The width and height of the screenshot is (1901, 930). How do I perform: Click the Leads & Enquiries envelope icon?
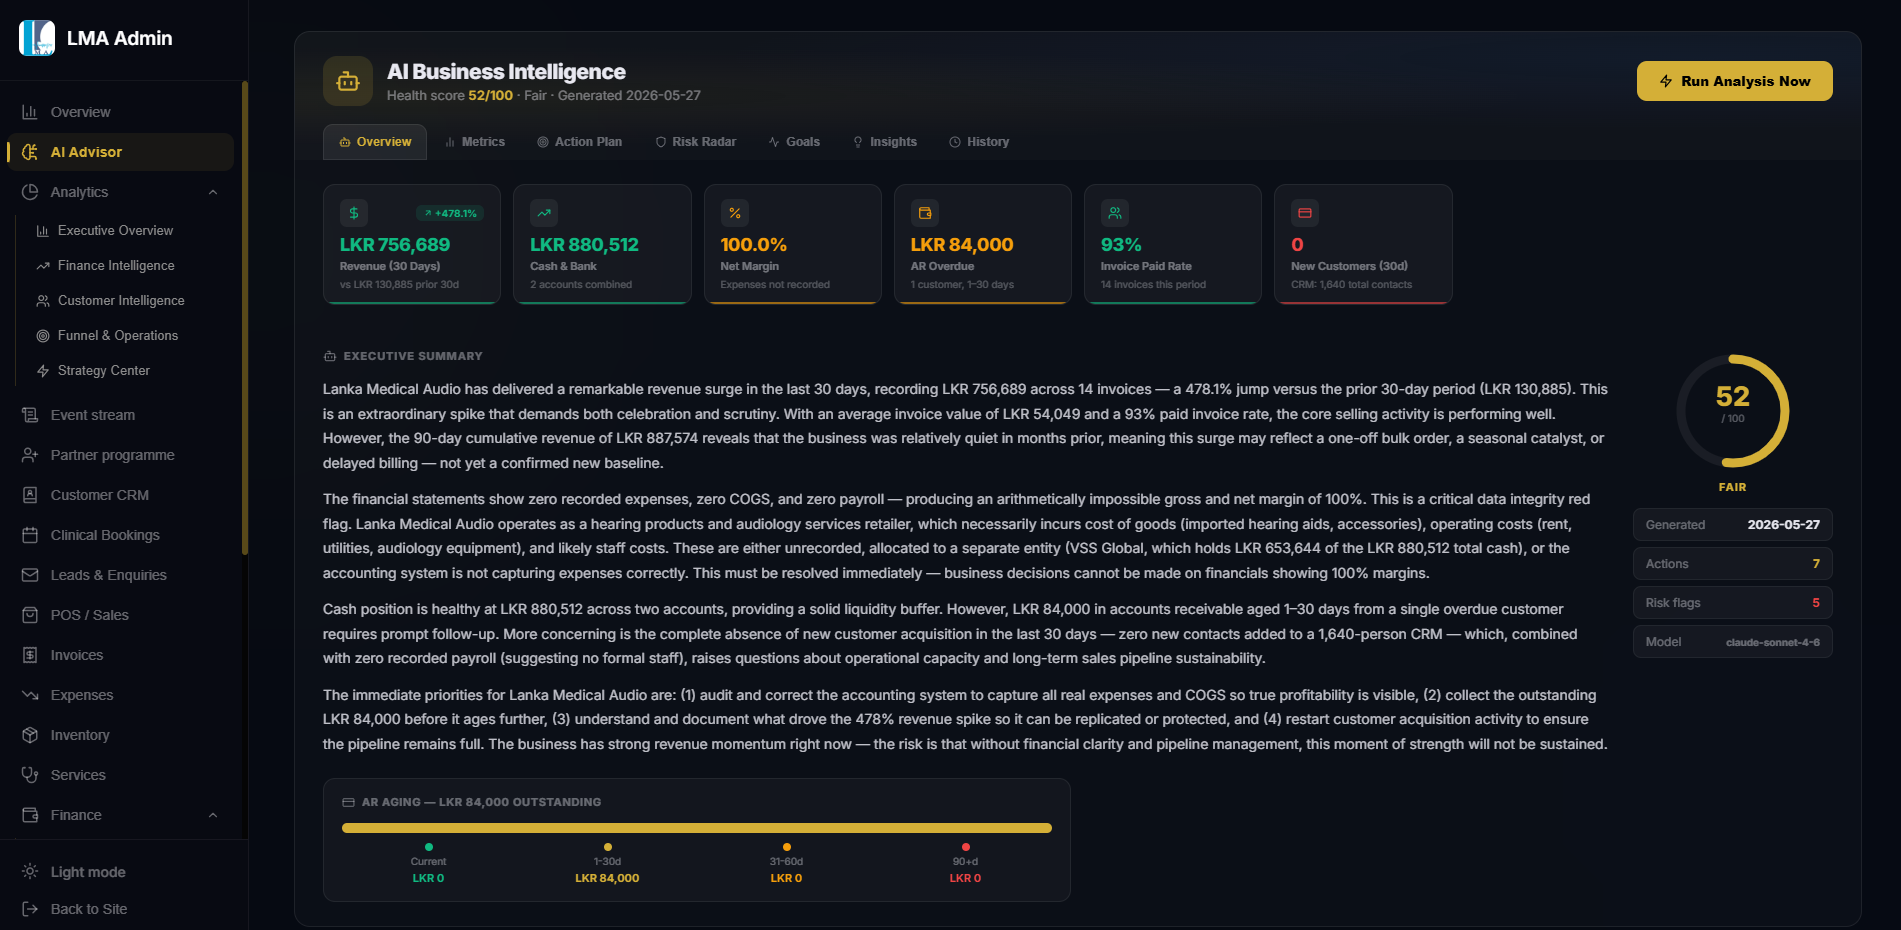coord(30,575)
